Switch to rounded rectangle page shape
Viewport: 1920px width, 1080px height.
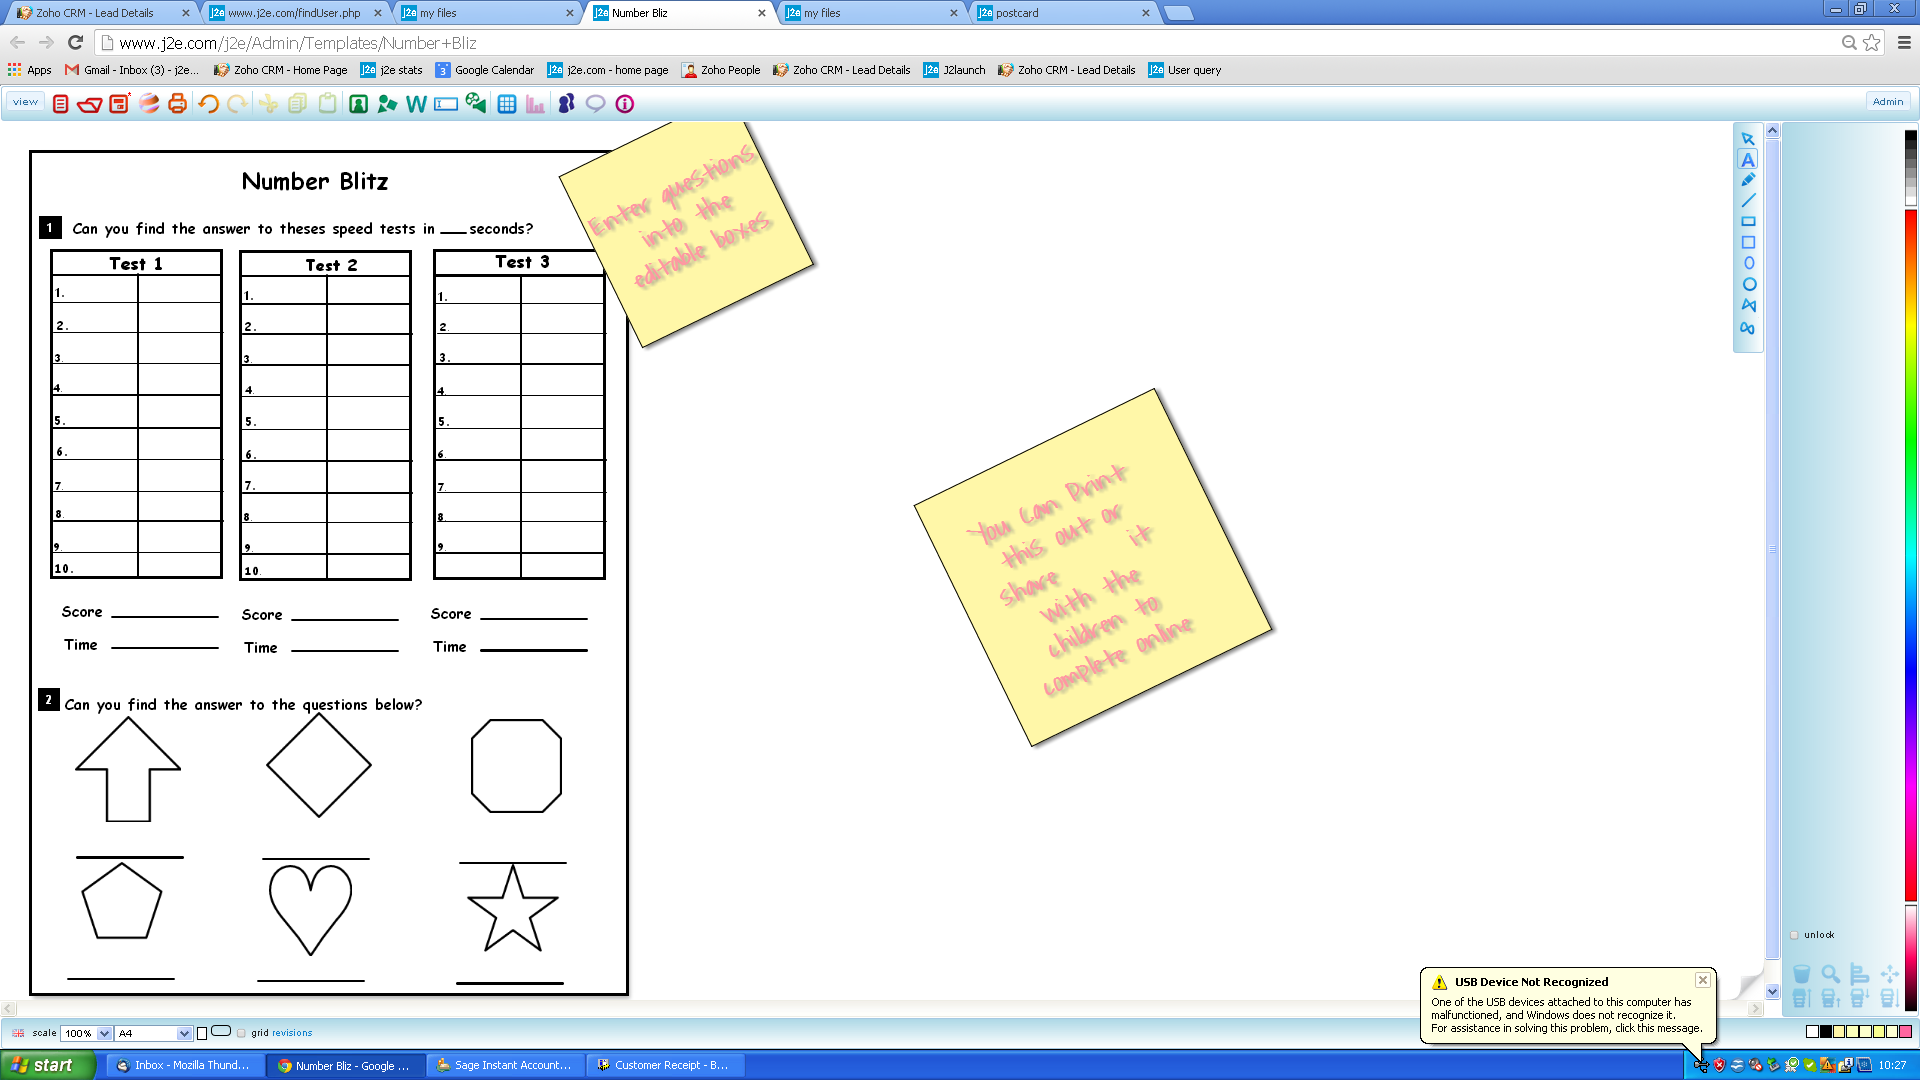pyautogui.click(x=221, y=1031)
